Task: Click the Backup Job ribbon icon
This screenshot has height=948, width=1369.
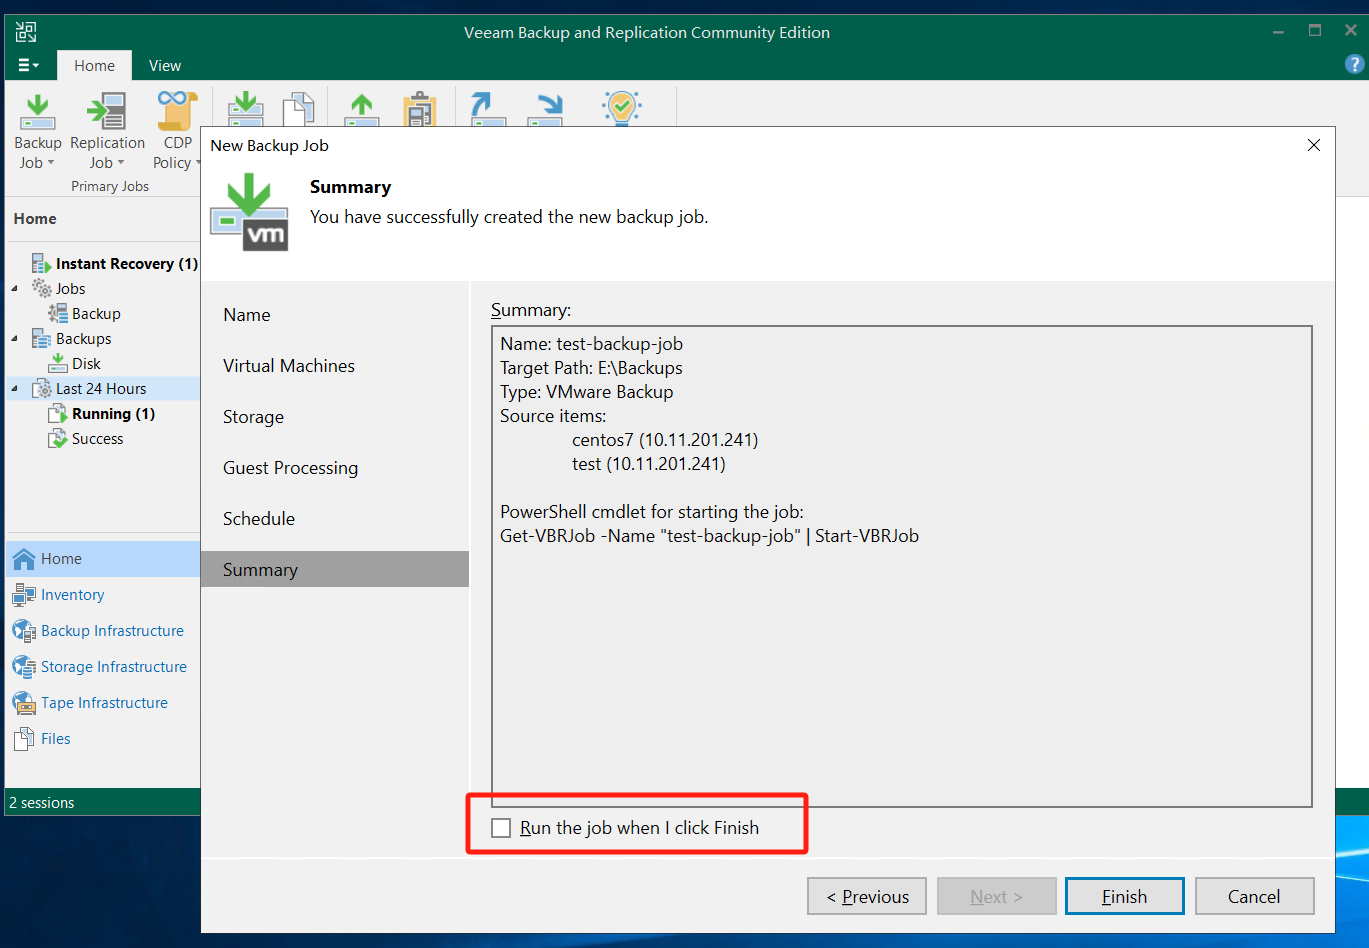Action: 38,112
